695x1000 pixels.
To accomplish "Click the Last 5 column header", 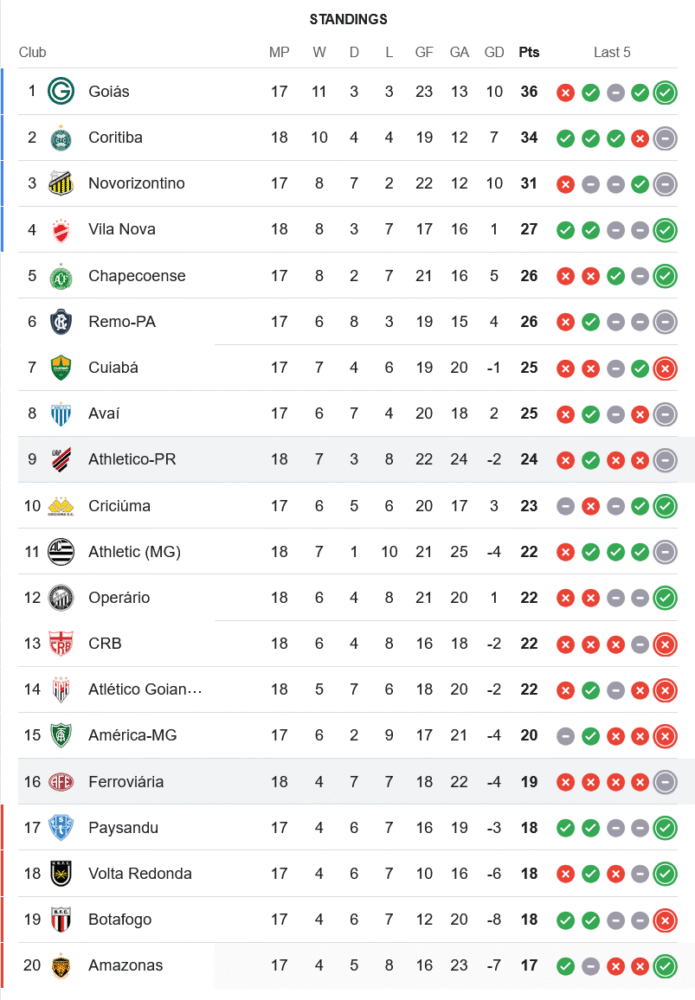I will [612, 52].
